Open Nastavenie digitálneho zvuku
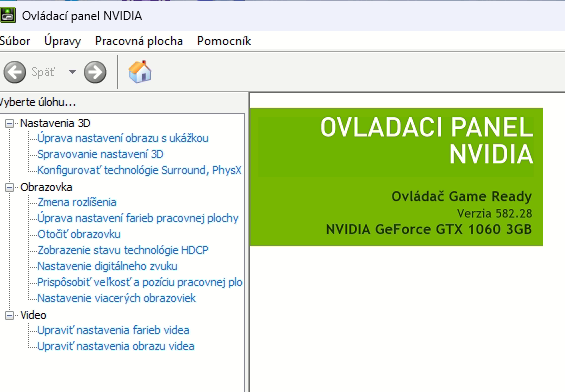 pos(107,266)
